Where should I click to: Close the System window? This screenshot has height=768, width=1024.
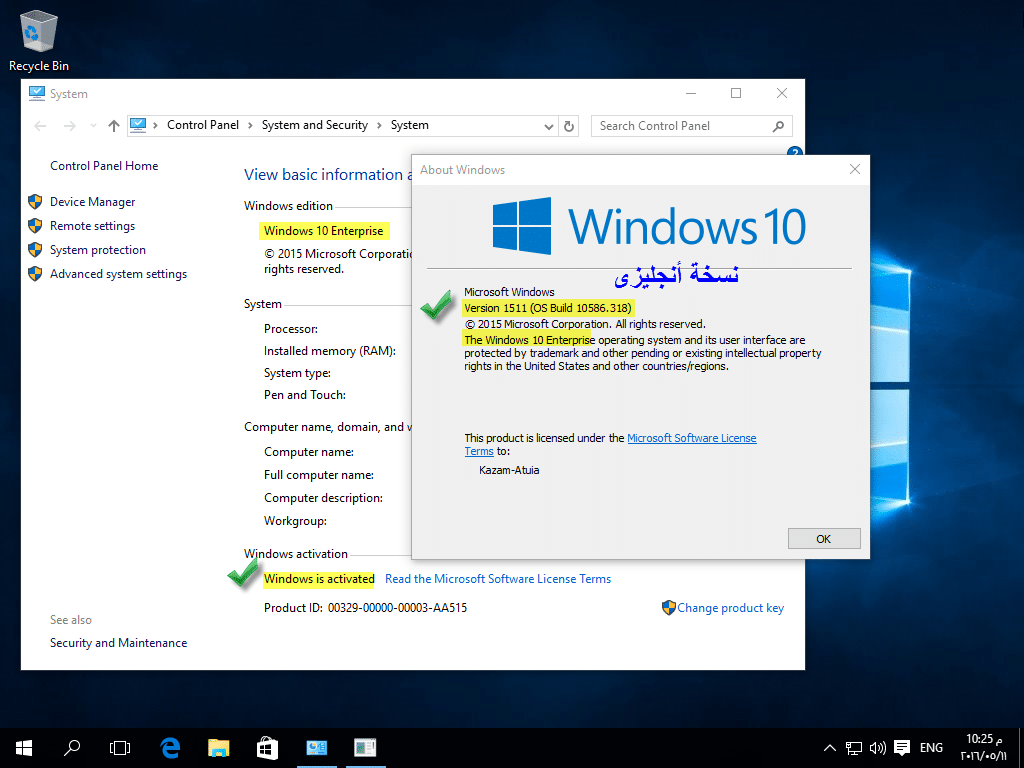point(782,93)
